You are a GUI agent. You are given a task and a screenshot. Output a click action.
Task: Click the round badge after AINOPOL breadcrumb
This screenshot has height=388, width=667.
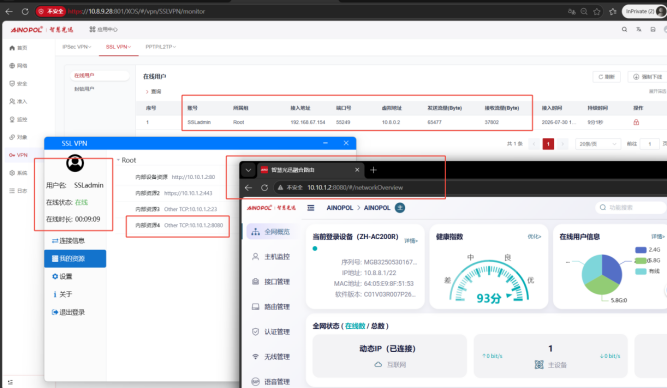[x=400, y=208]
